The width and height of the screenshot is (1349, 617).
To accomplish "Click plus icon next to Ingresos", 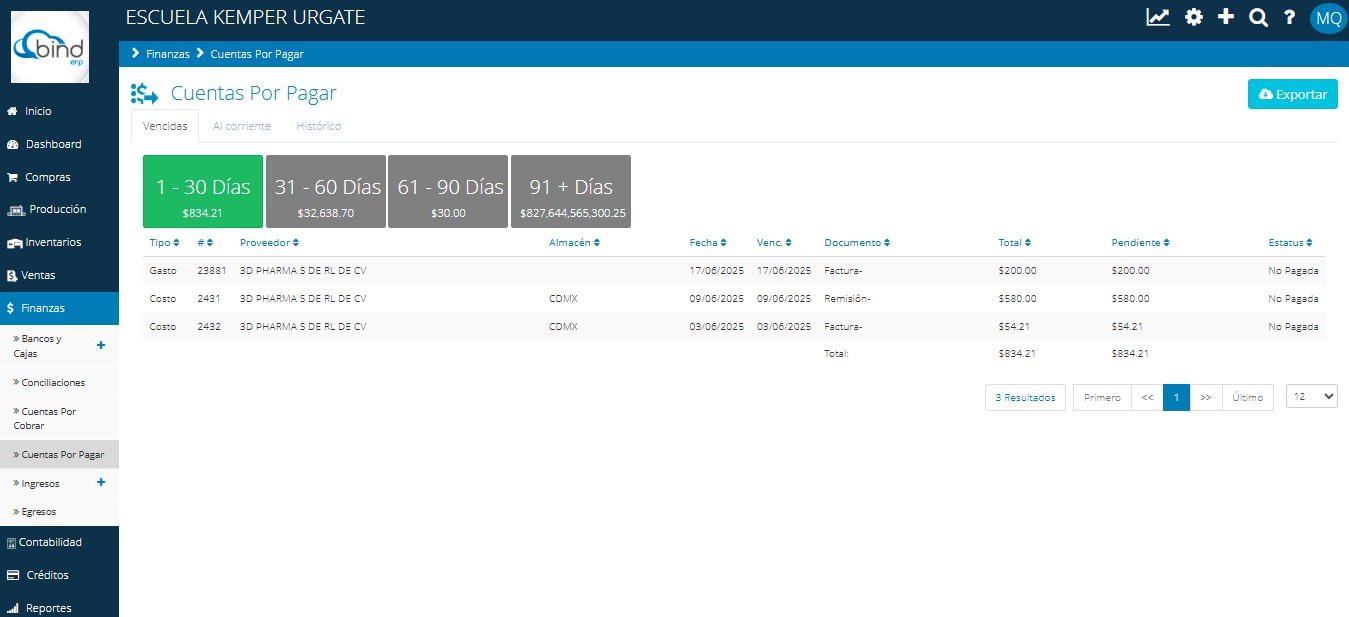I will tap(100, 483).
